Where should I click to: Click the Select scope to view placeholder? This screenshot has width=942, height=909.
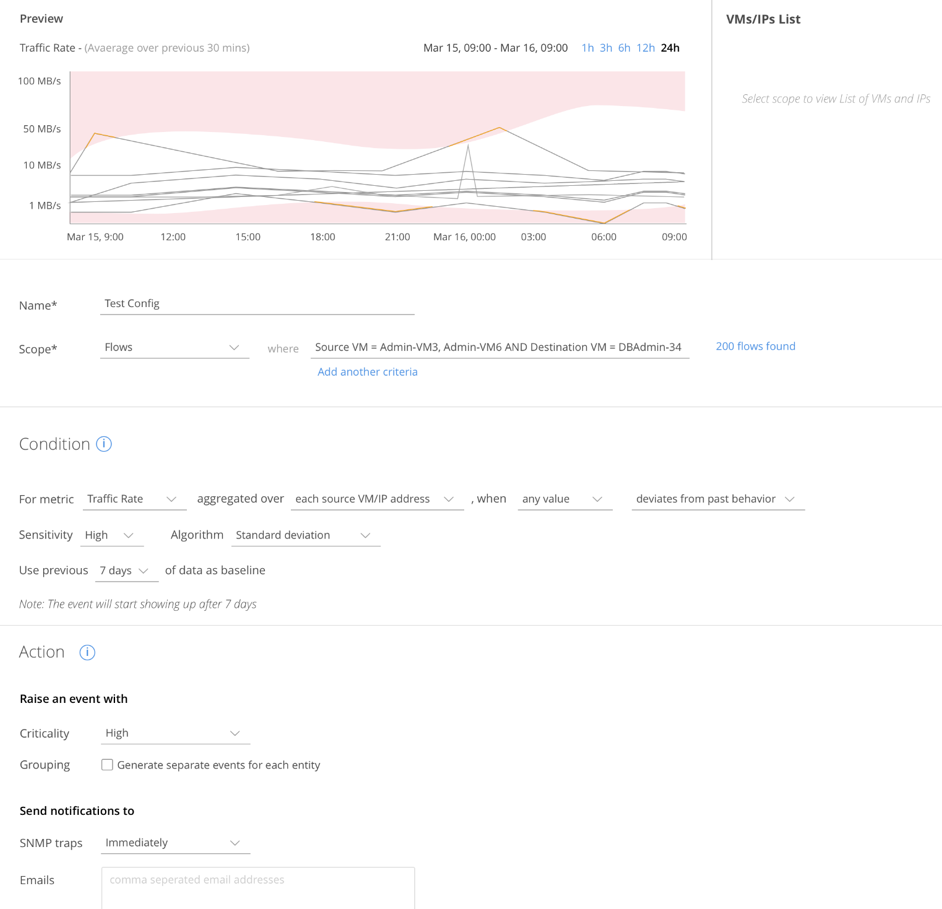coord(836,99)
